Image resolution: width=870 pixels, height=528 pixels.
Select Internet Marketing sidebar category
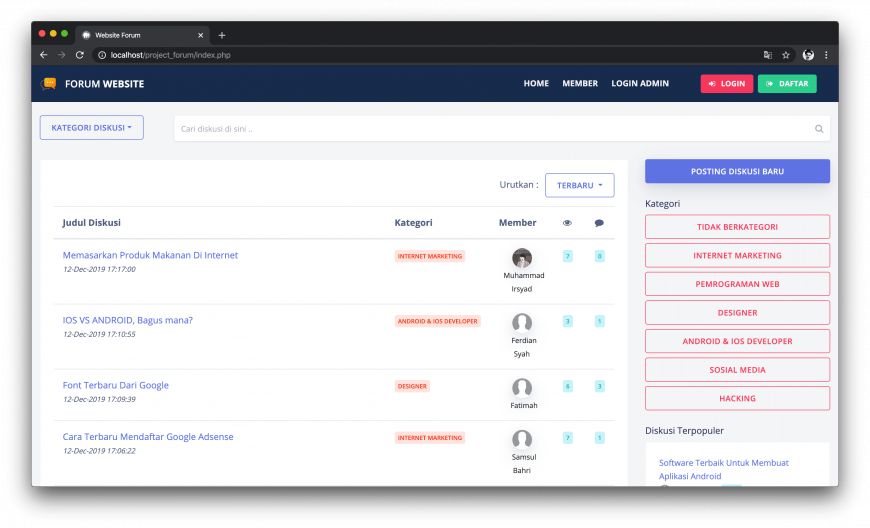pyautogui.click(x=737, y=256)
